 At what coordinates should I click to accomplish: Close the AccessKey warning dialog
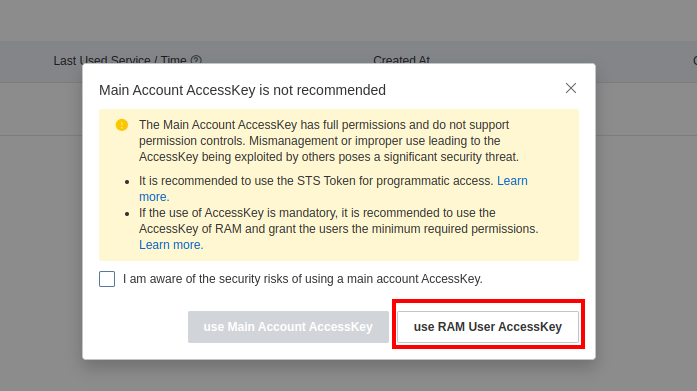(571, 88)
